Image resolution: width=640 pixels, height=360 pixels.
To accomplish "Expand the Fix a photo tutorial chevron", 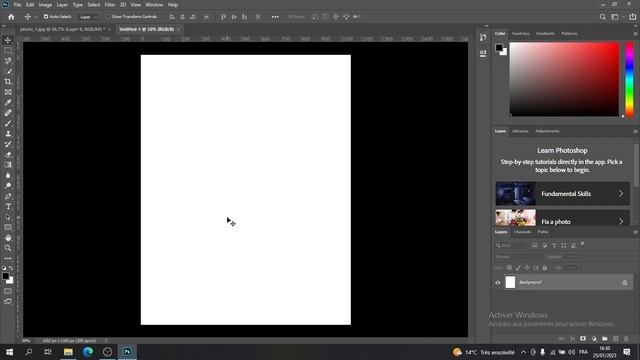I will 621,221.
